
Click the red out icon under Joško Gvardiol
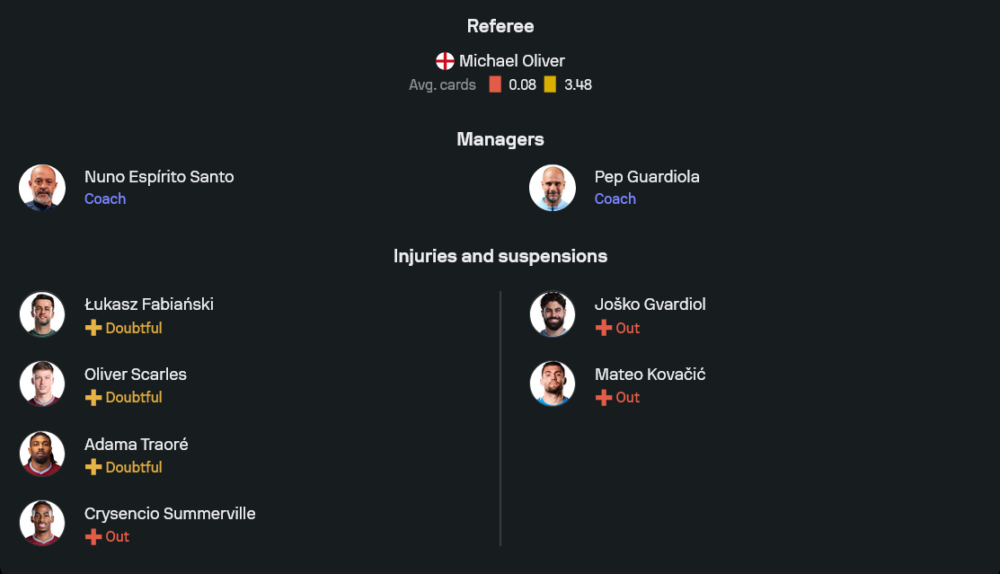(603, 328)
